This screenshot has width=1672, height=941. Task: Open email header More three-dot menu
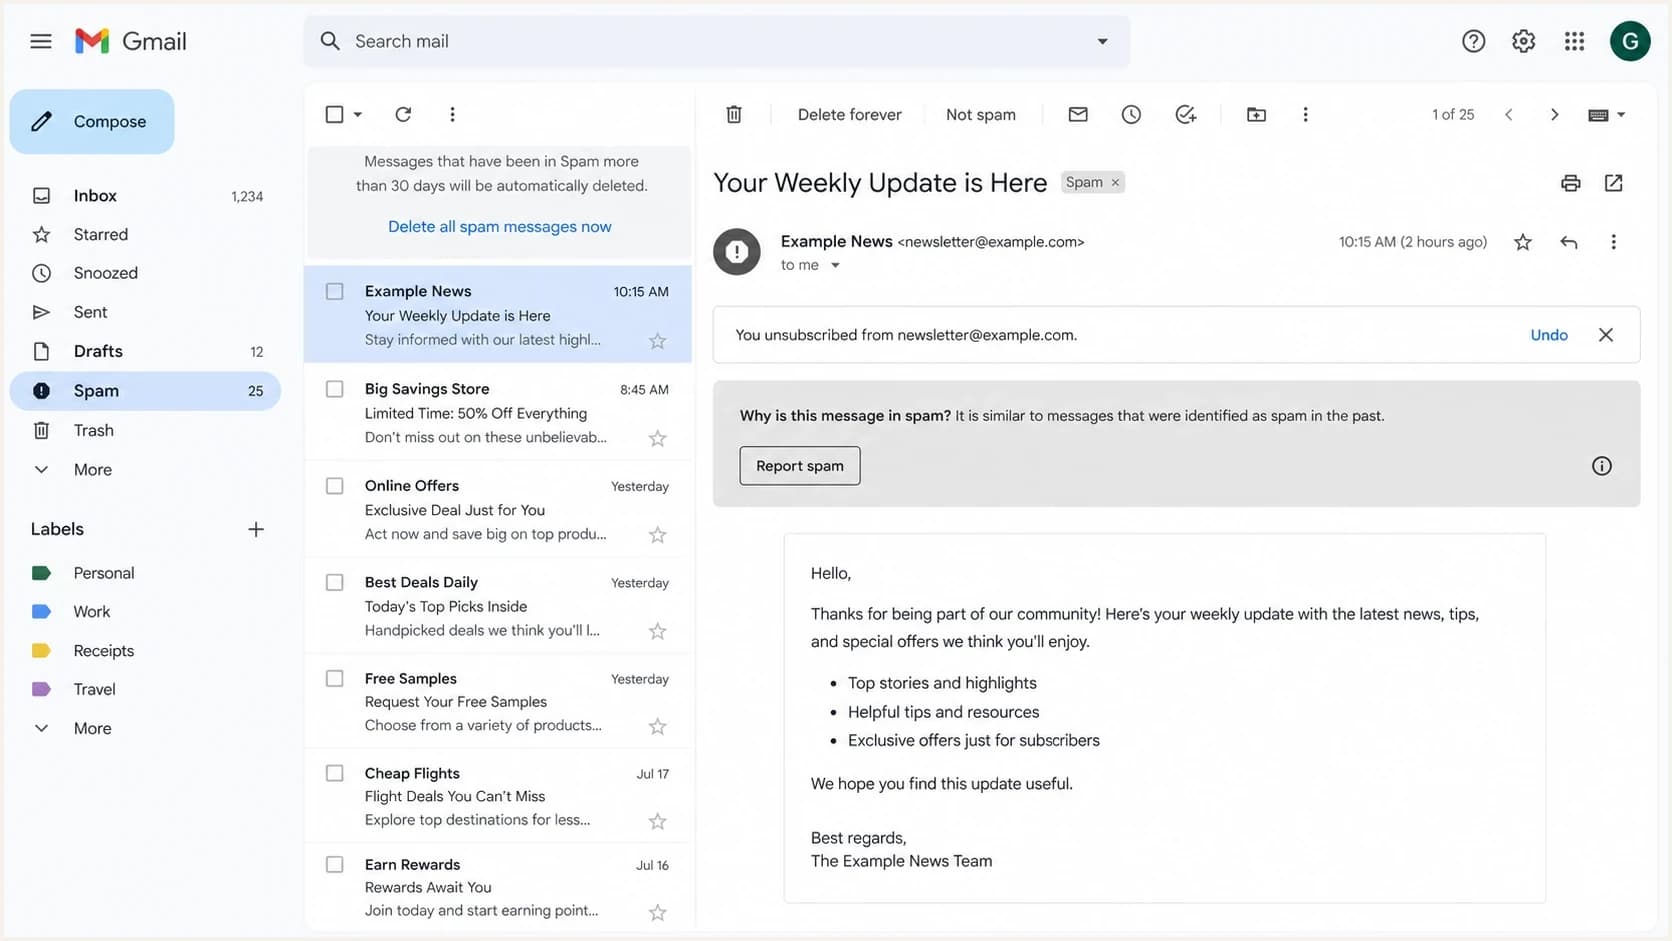tap(1613, 242)
